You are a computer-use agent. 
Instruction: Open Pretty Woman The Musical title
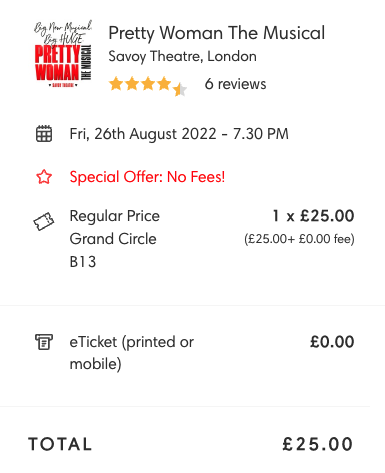pyautogui.click(x=217, y=33)
